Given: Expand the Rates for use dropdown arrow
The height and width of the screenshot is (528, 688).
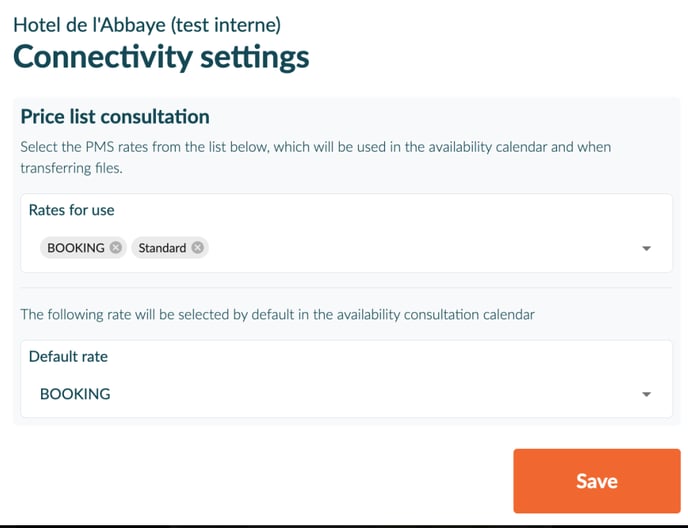Looking at the screenshot, I should [x=646, y=248].
